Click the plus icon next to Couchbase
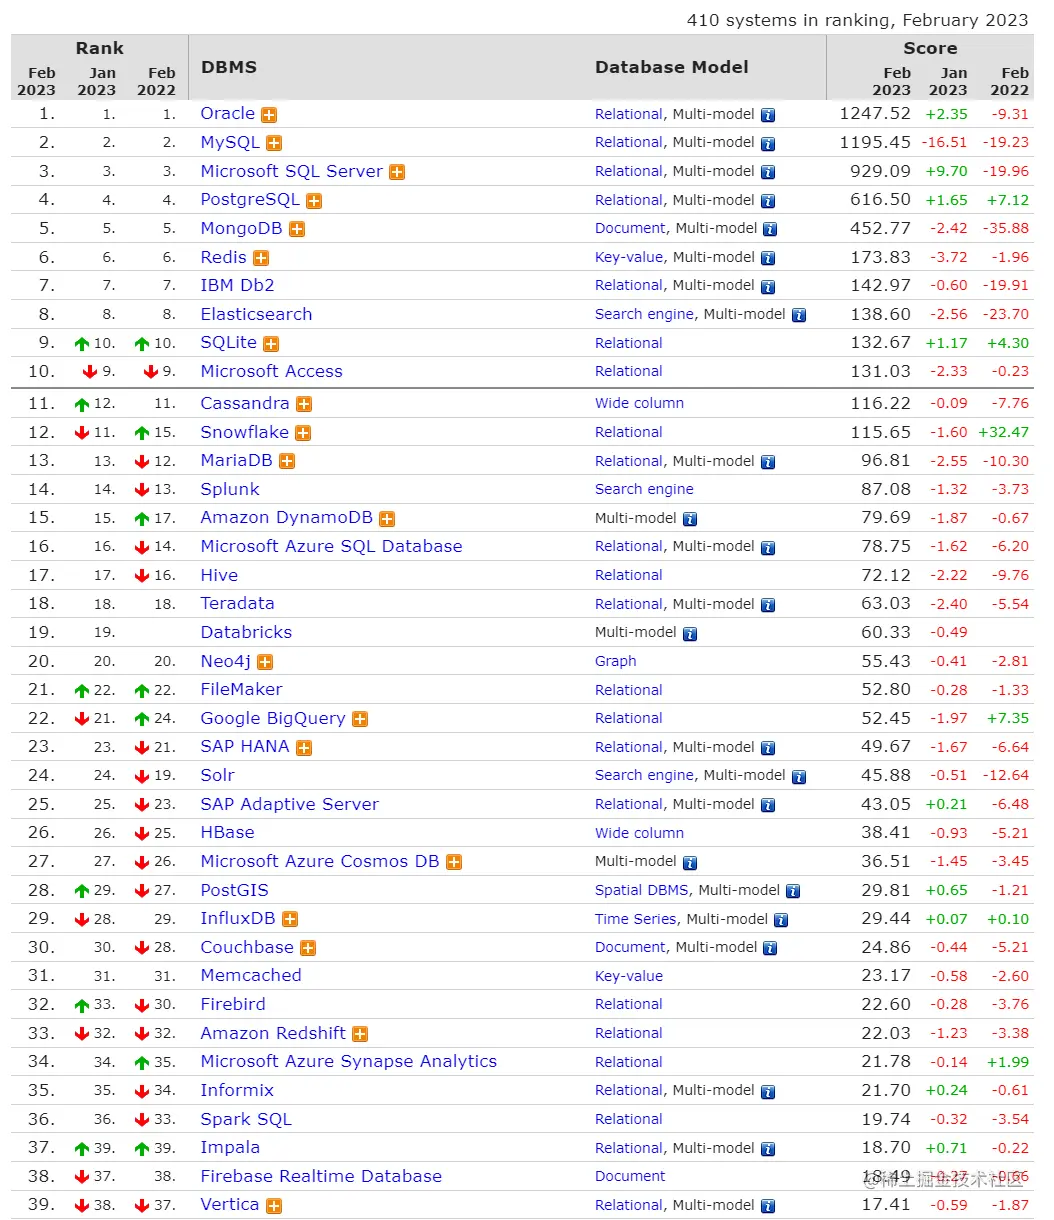1054x1220 pixels. click(x=308, y=948)
